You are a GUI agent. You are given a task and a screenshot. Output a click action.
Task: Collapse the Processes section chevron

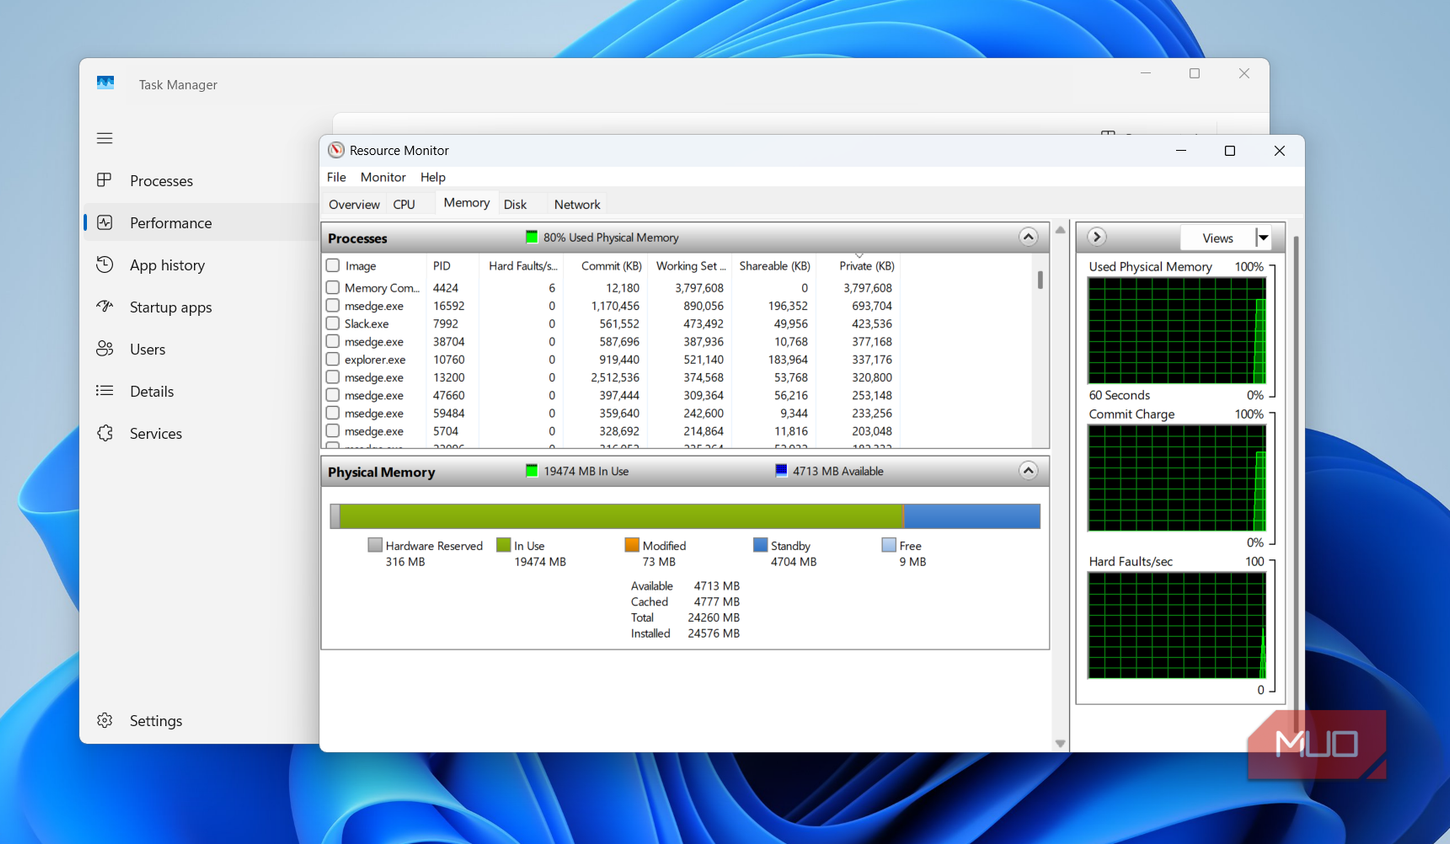1028,237
